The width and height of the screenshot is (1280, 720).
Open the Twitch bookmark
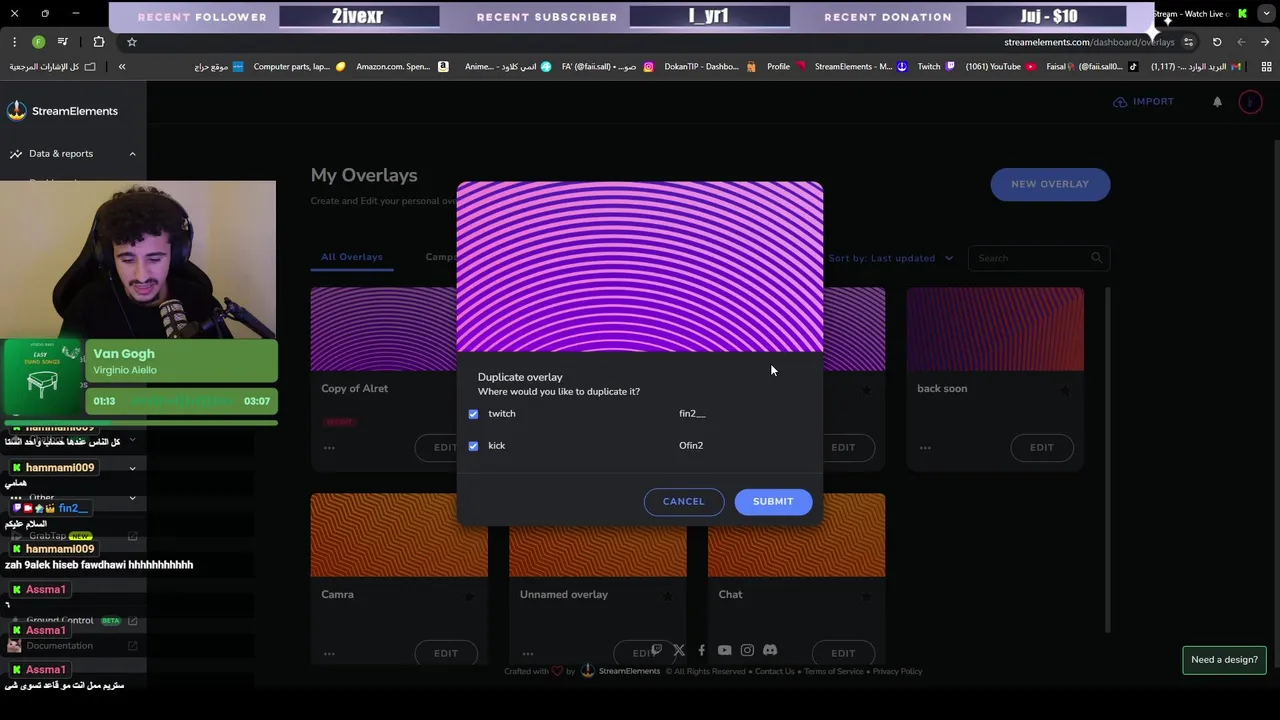[936, 67]
